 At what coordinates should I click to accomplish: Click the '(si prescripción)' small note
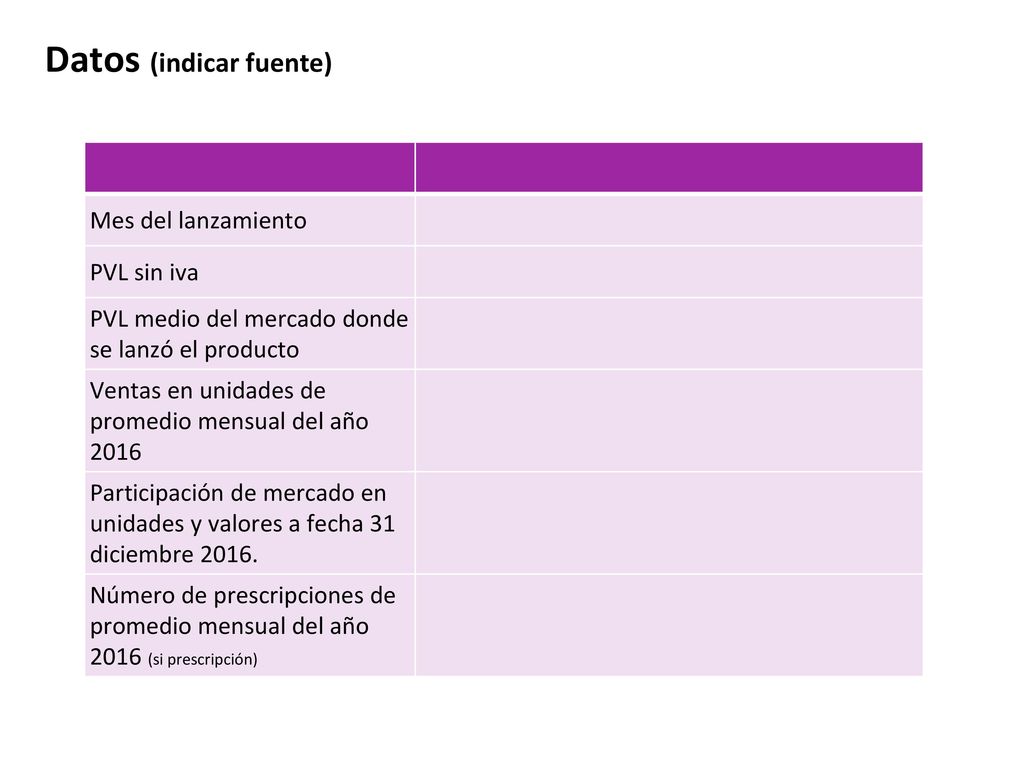click(202, 659)
